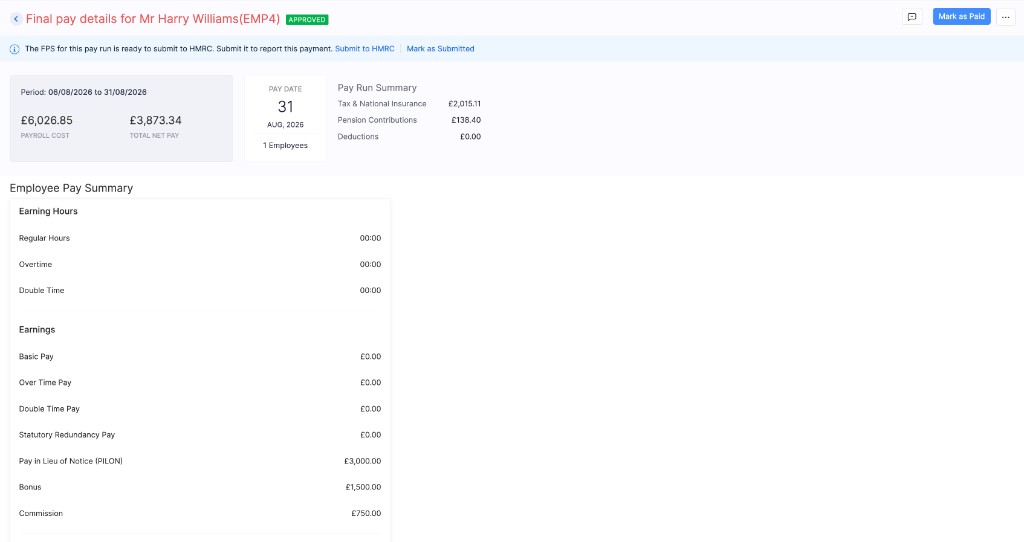Click the Submit to HMRC link
The width and height of the screenshot is (1024, 542).
pos(364,49)
